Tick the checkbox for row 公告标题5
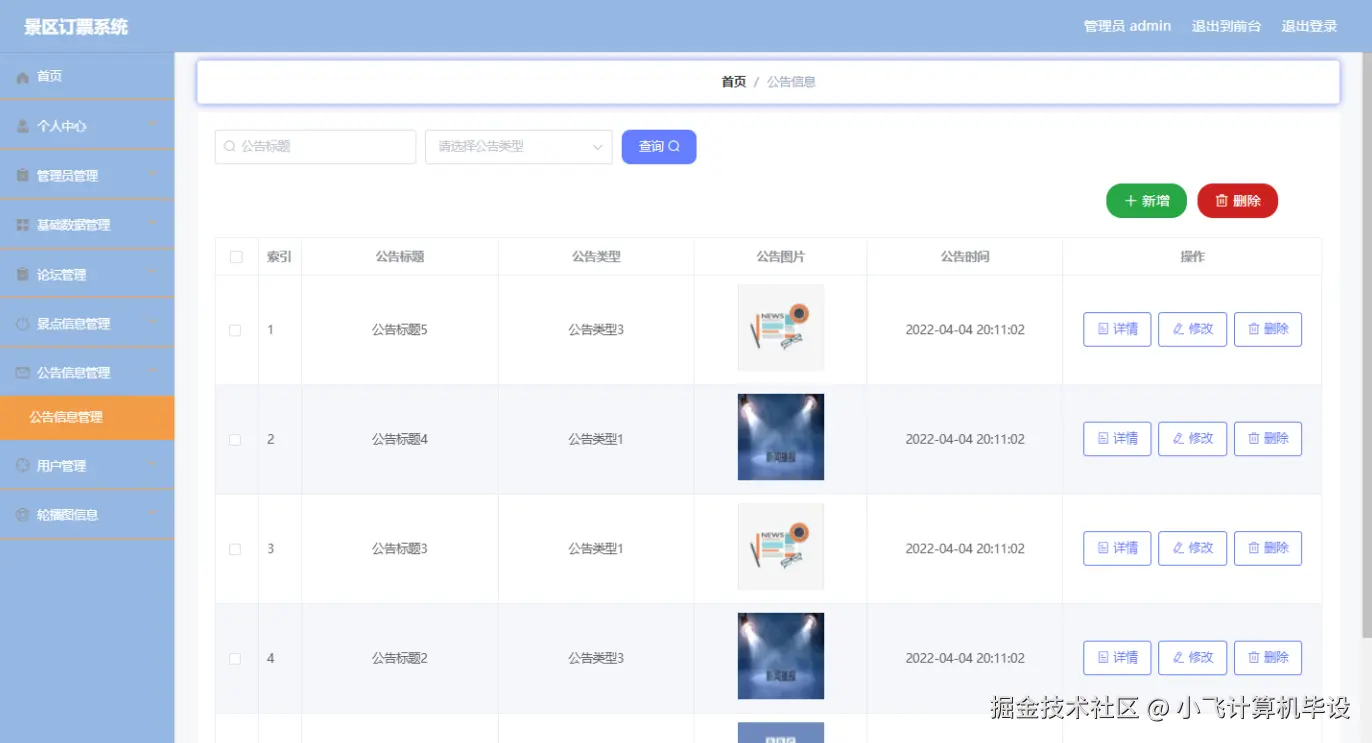This screenshot has height=743, width=1372. (x=235, y=330)
